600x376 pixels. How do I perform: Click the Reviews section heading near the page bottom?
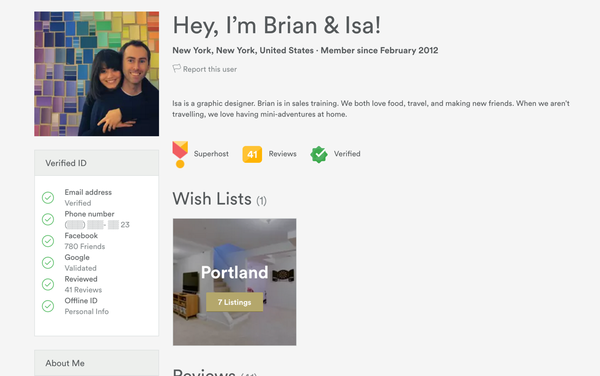pos(215,373)
